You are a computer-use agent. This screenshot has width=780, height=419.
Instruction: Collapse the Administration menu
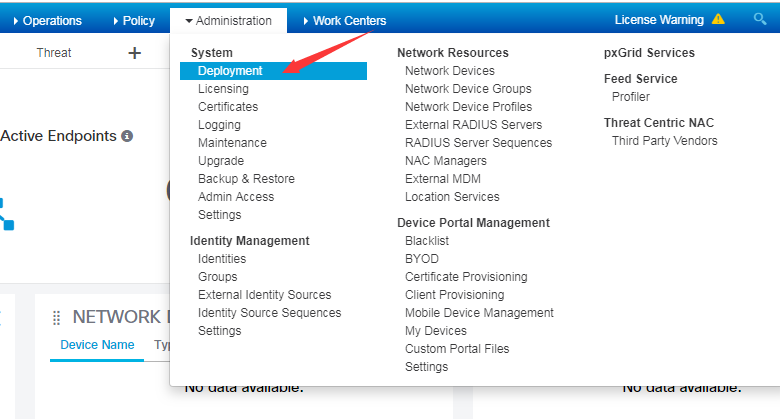tap(228, 20)
